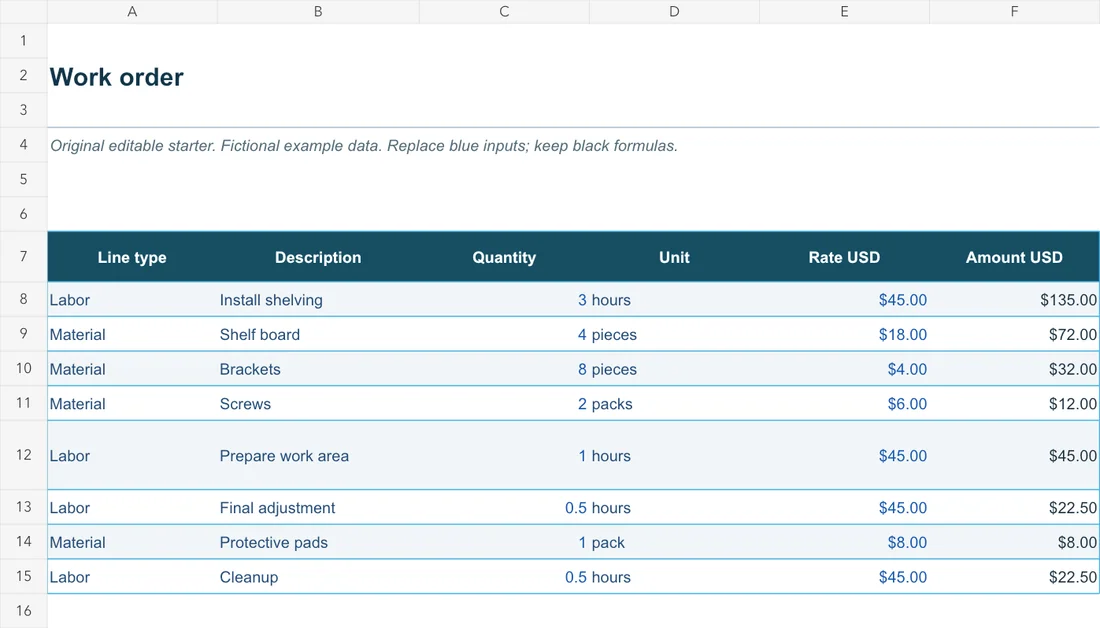
Task: Click the $12.00 amount cell
Action: 1014,403
